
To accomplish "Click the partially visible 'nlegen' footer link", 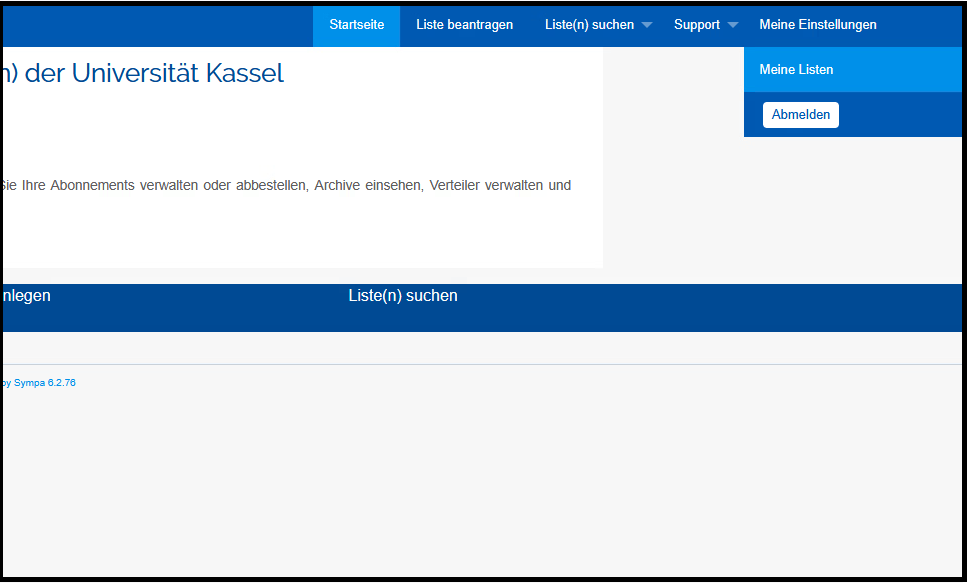I will (x=27, y=296).
